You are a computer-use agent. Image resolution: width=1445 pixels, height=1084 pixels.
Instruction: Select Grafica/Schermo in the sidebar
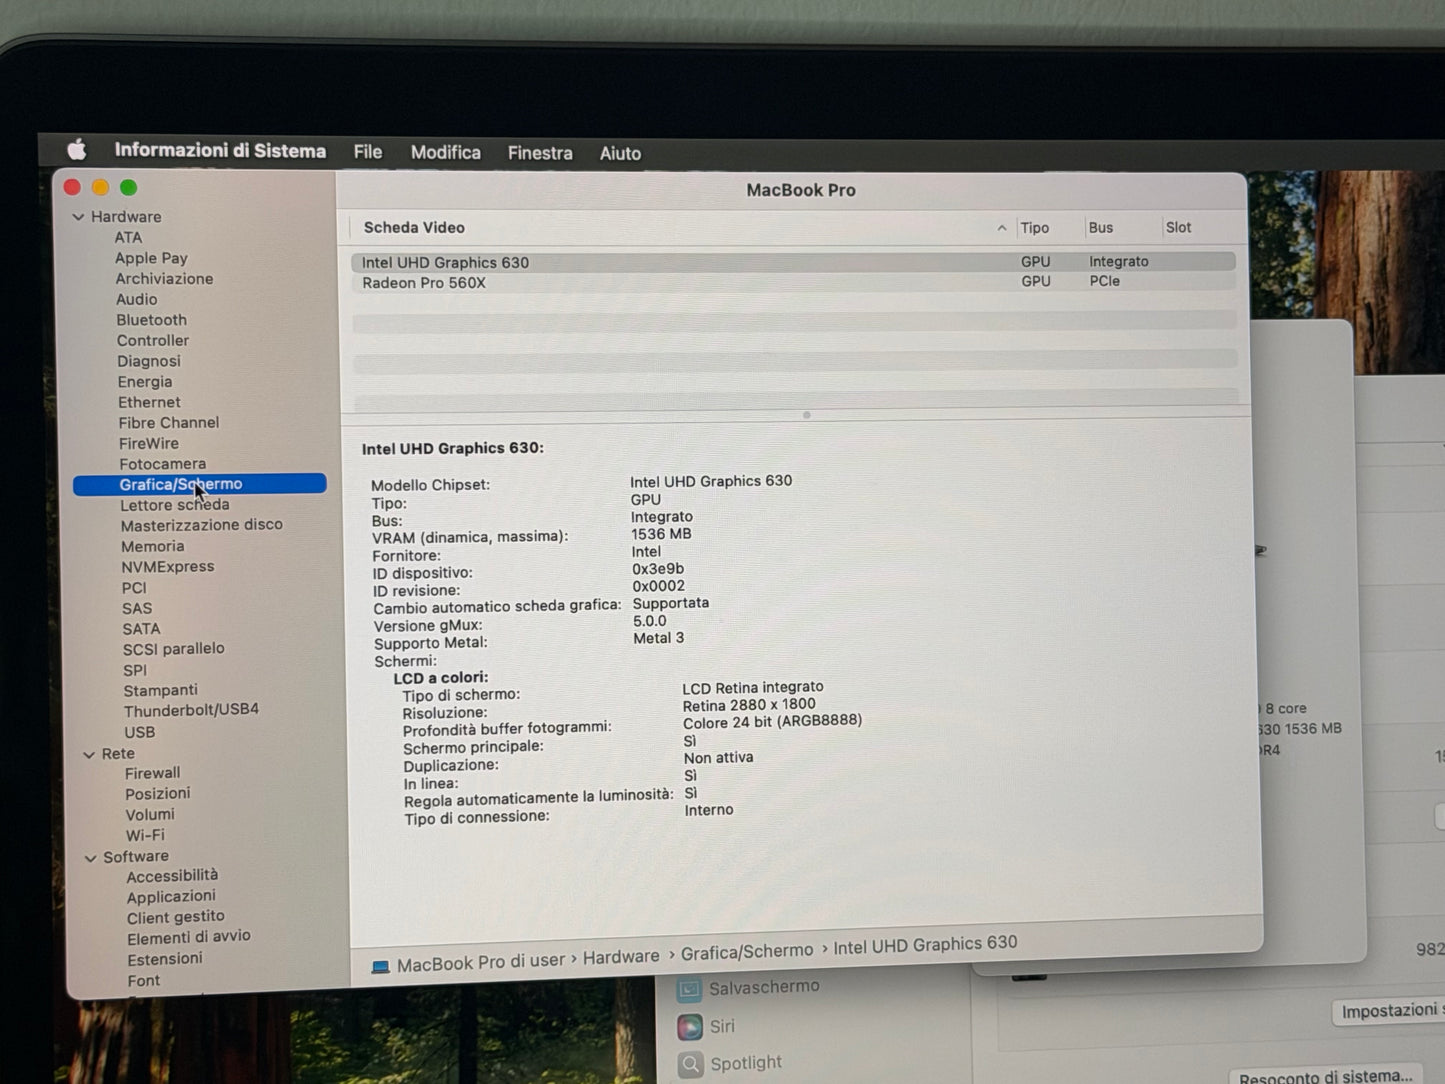(200, 484)
